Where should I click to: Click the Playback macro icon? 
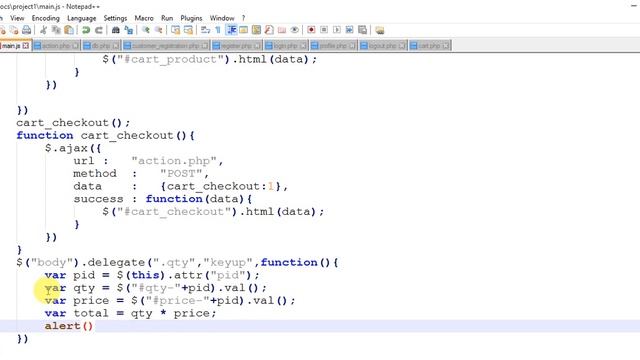[x=337, y=30]
